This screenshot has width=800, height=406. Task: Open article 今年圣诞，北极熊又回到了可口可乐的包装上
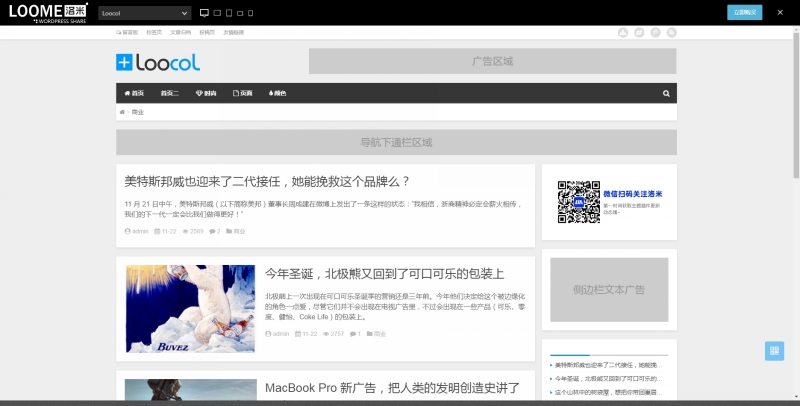click(x=384, y=274)
